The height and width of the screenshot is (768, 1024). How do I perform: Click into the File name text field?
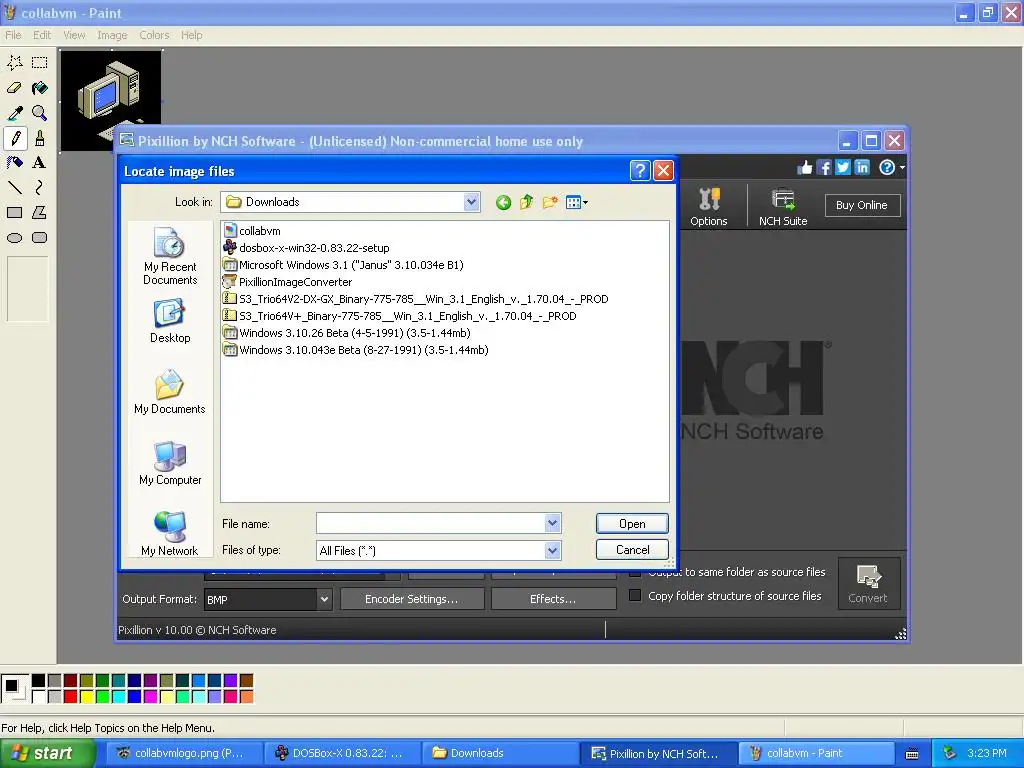(x=430, y=523)
